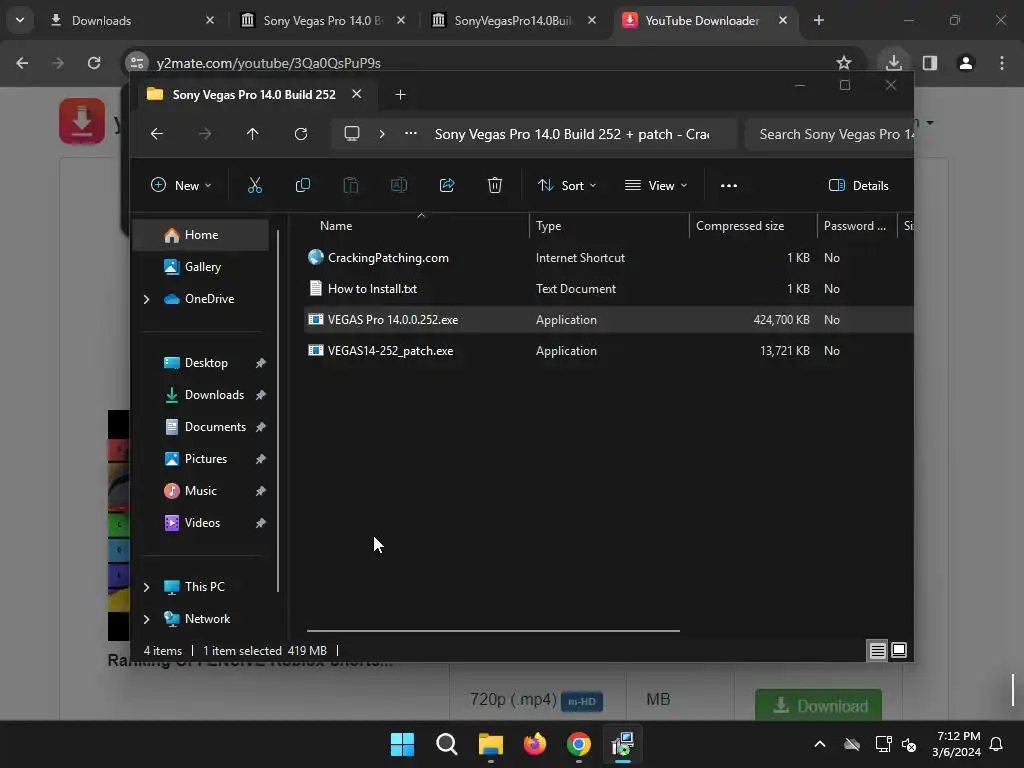The height and width of the screenshot is (768, 1024).
Task: Bookmark this page star icon in Chrome
Action: pyautogui.click(x=844, y=63)
